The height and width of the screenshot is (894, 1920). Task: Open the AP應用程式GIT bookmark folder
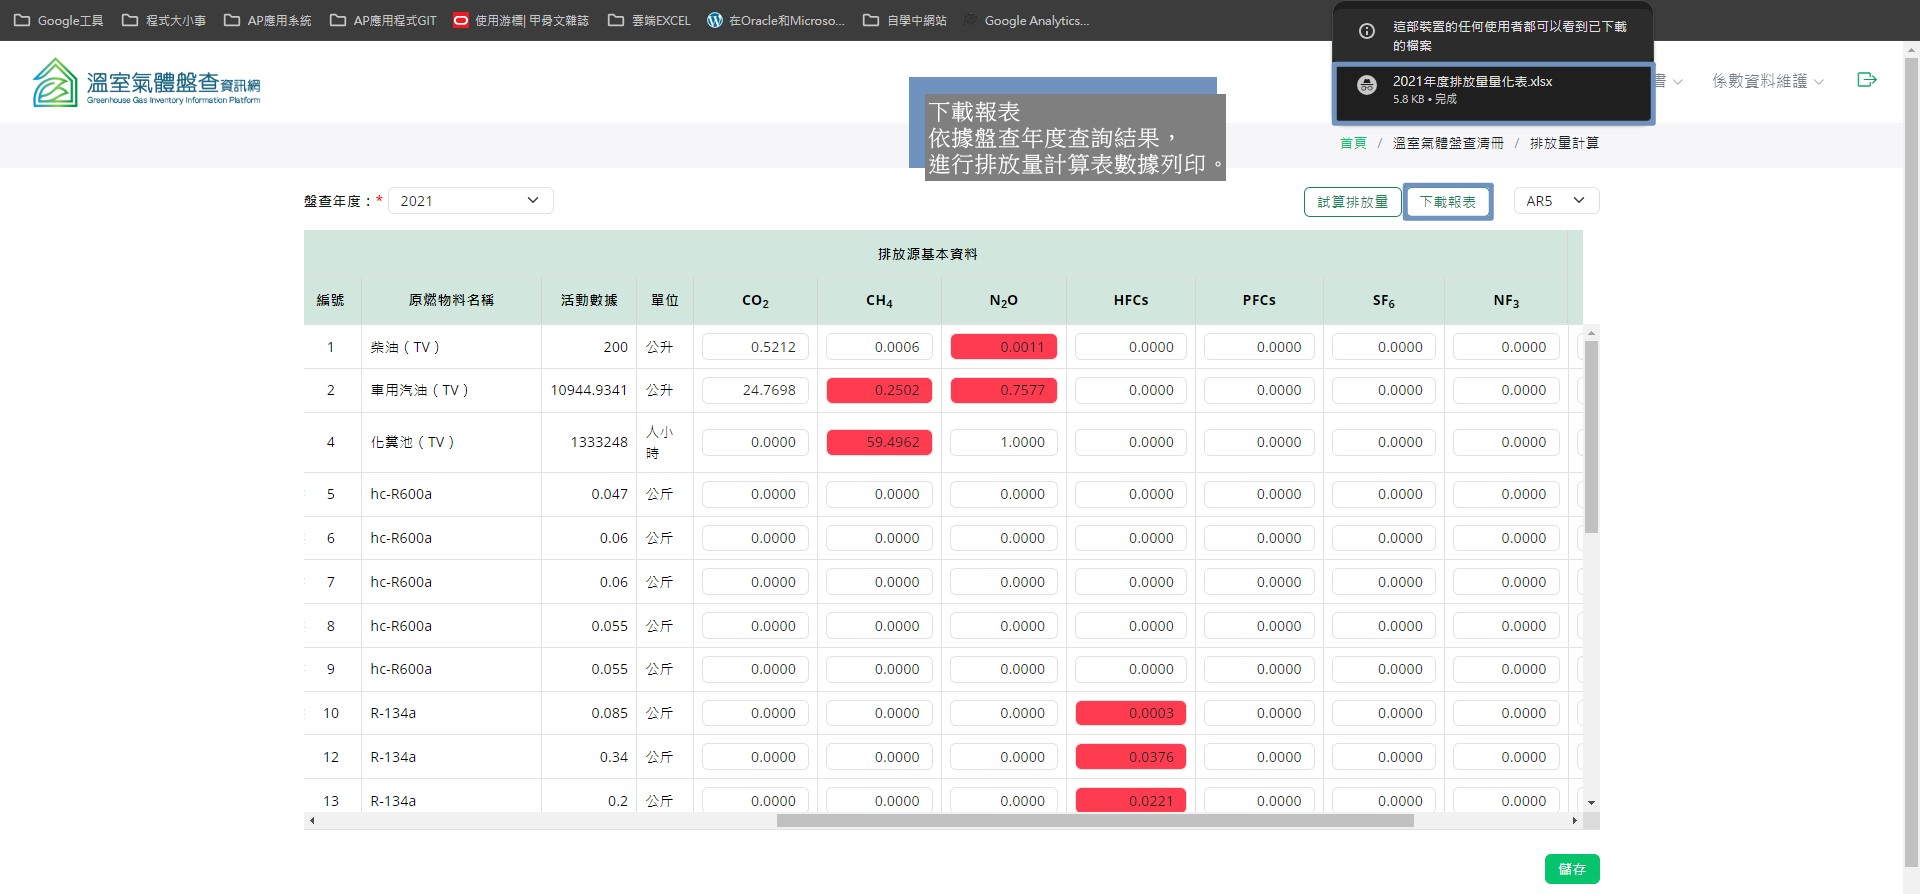pyautogui.click(x=383, y=20)
